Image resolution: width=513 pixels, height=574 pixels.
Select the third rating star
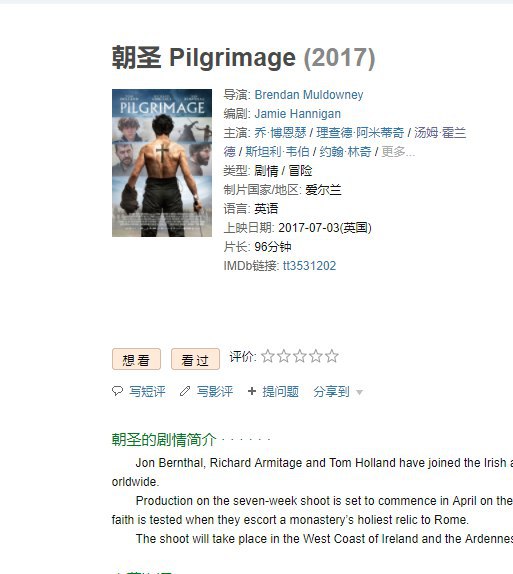coord(300,356)
